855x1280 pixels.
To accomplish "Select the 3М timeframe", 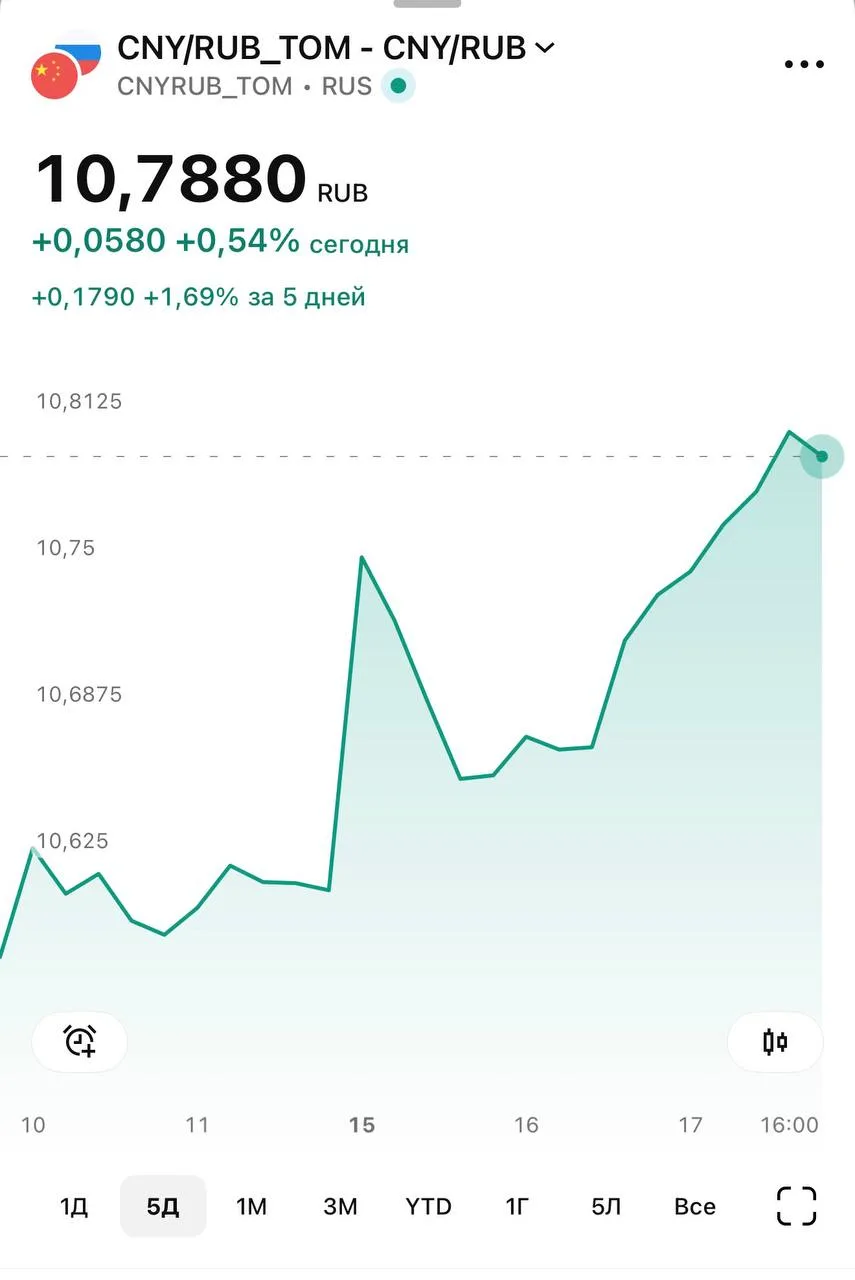I will click(340, 1206).
